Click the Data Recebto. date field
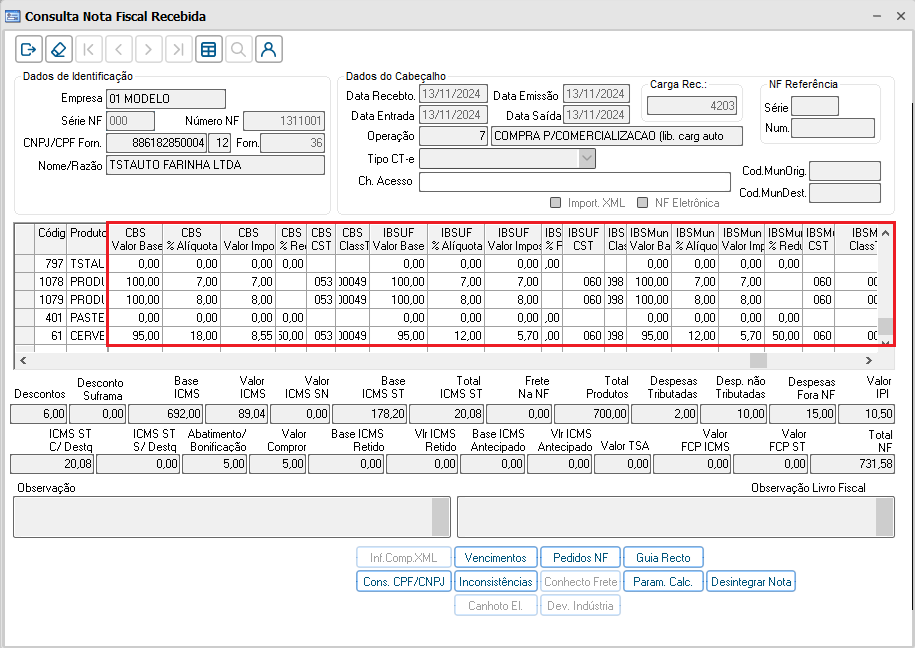Image resolution: width=915 pixels, height=649 pixels. click(454, 94)
